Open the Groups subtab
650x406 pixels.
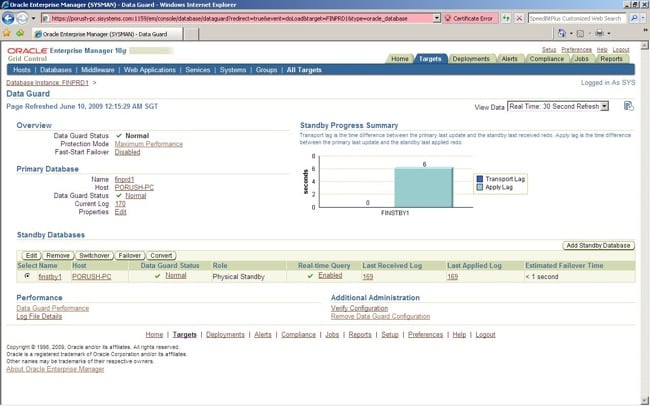coord(266,70)
